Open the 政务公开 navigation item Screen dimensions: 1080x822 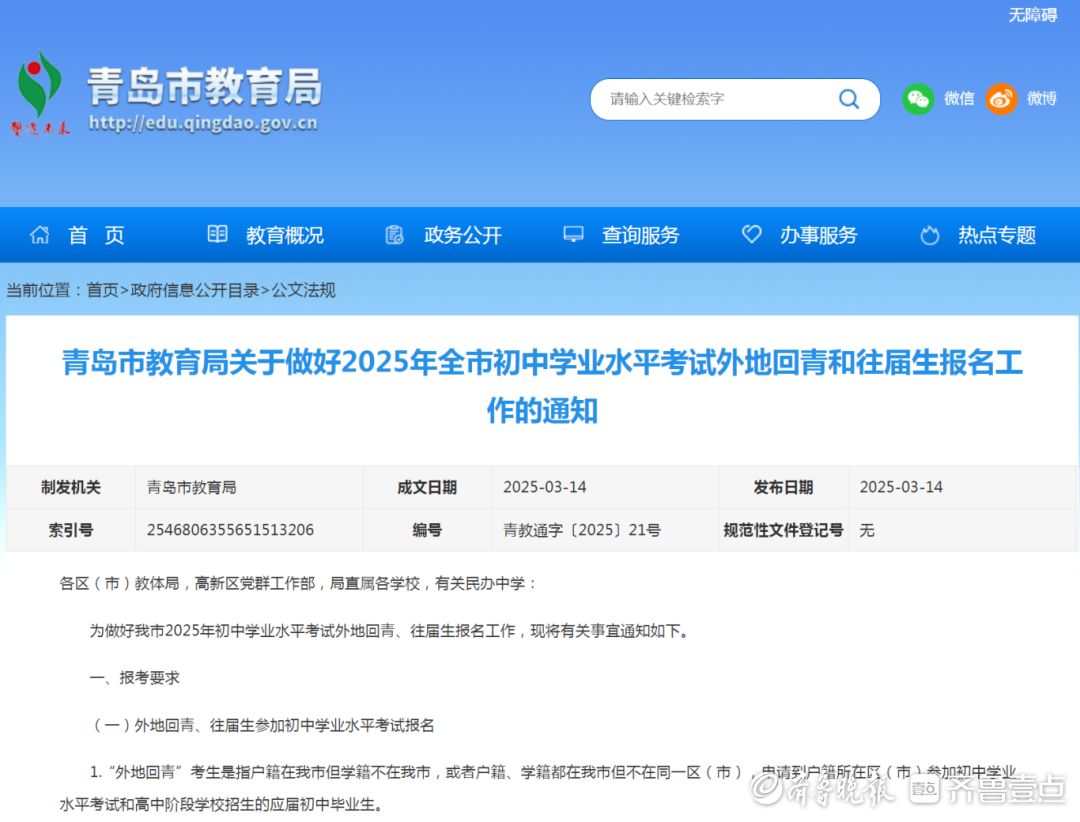[463, 235]
